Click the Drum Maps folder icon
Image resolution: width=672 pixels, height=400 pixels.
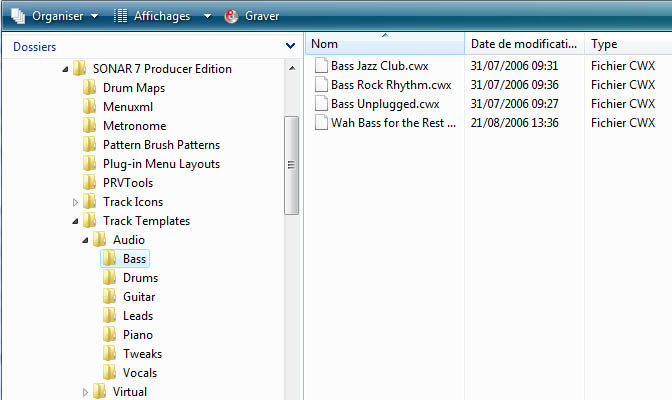(90, 87)
